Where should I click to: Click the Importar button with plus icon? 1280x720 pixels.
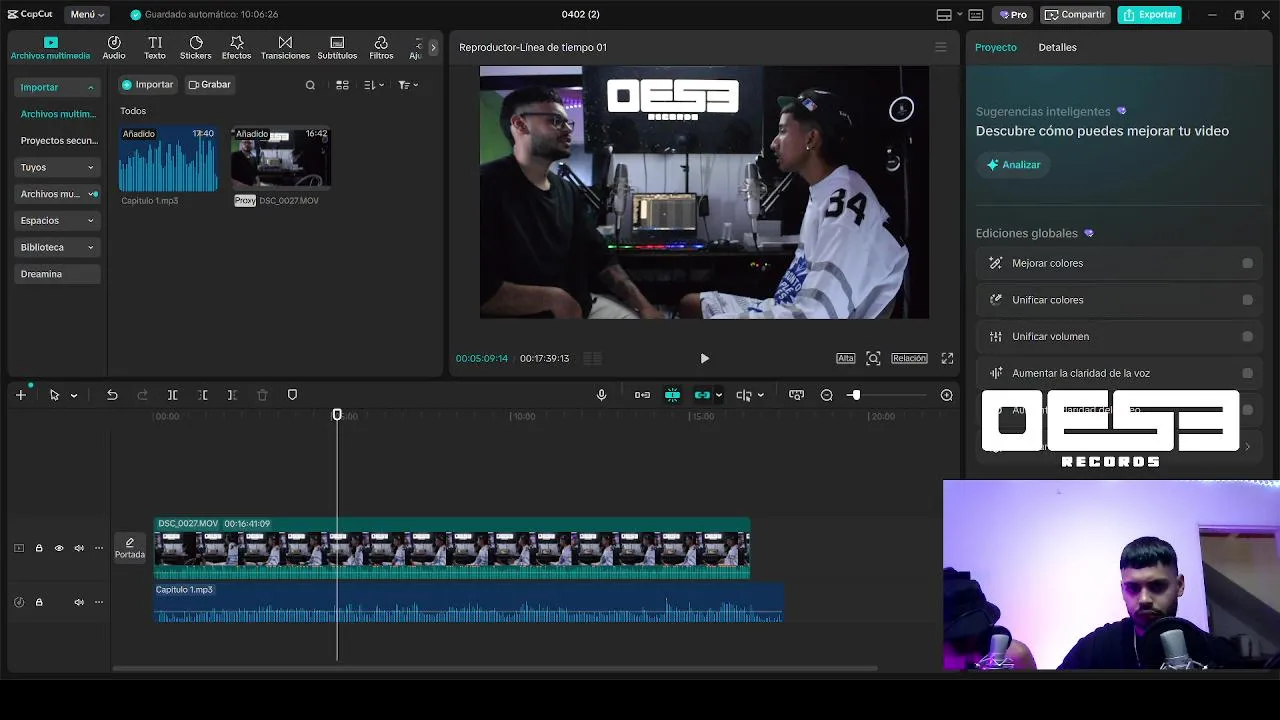(x=148, y=84)
